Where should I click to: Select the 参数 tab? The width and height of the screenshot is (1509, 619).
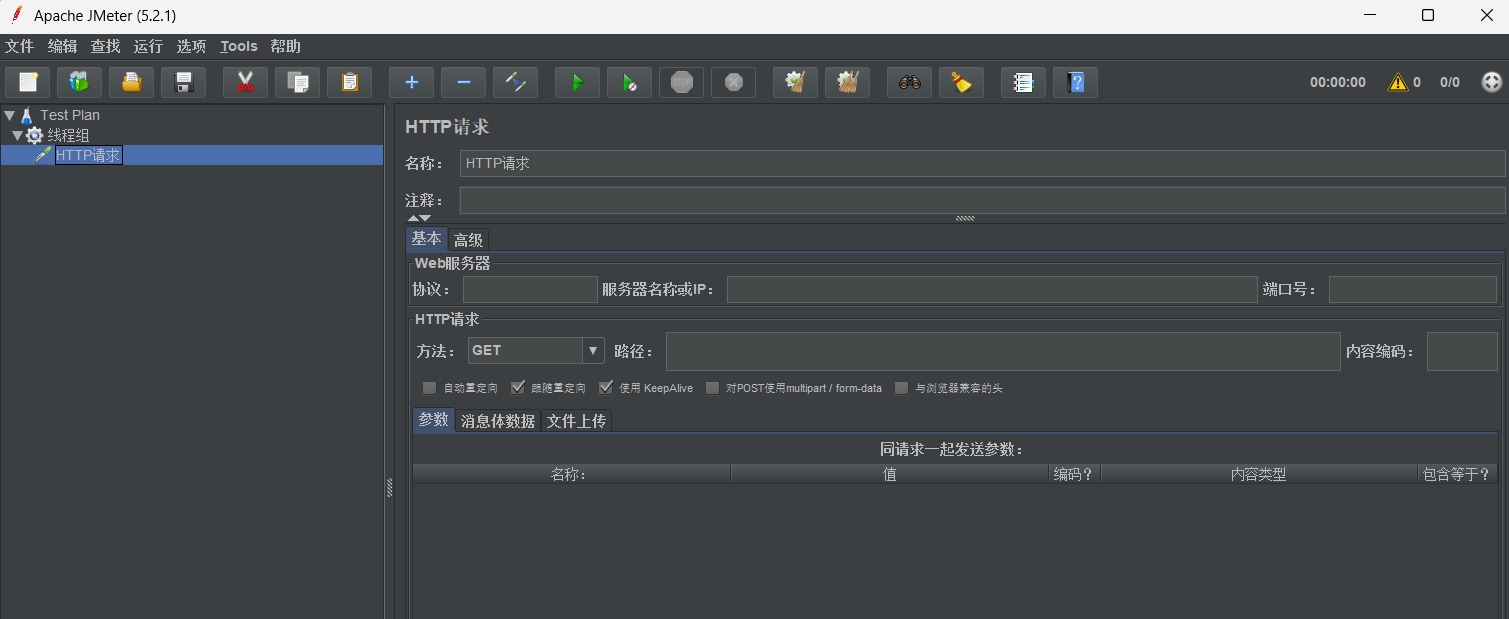tap(433, 420)
